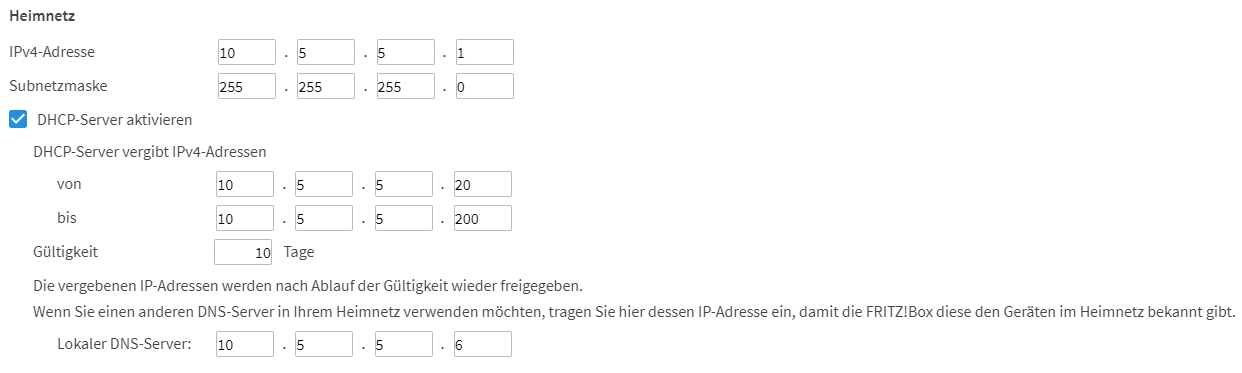
Task: Select the DHCP 'von' second octet field
Action: coord(324,184)
